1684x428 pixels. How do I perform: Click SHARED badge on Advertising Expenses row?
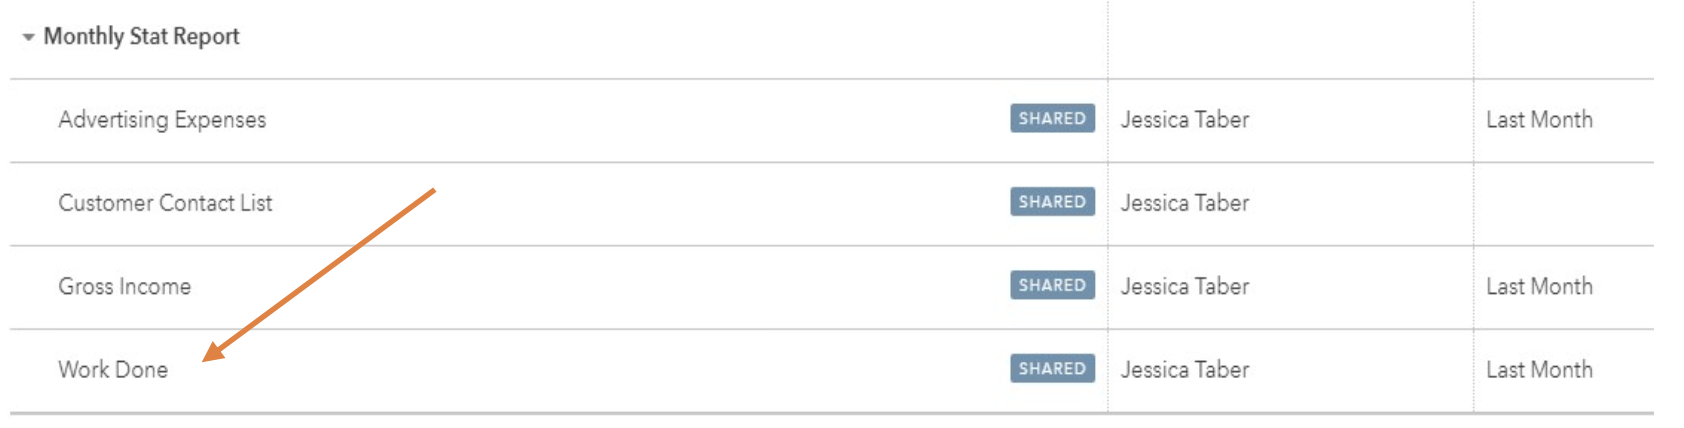[x=1052, y=118]
